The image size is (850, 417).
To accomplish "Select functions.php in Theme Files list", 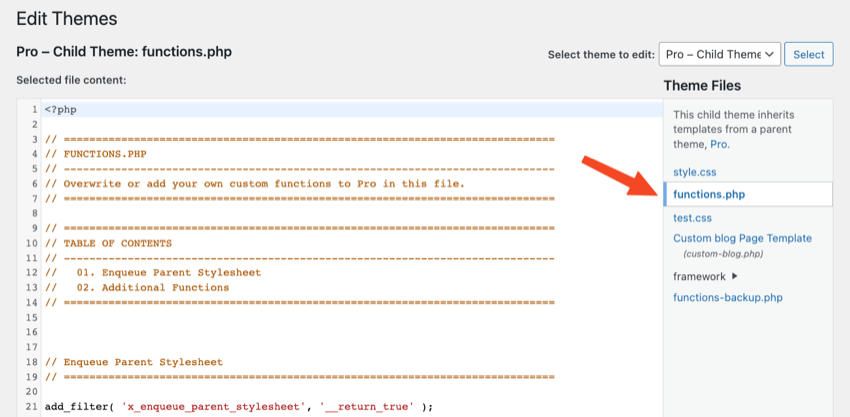I will click(708, 194).
